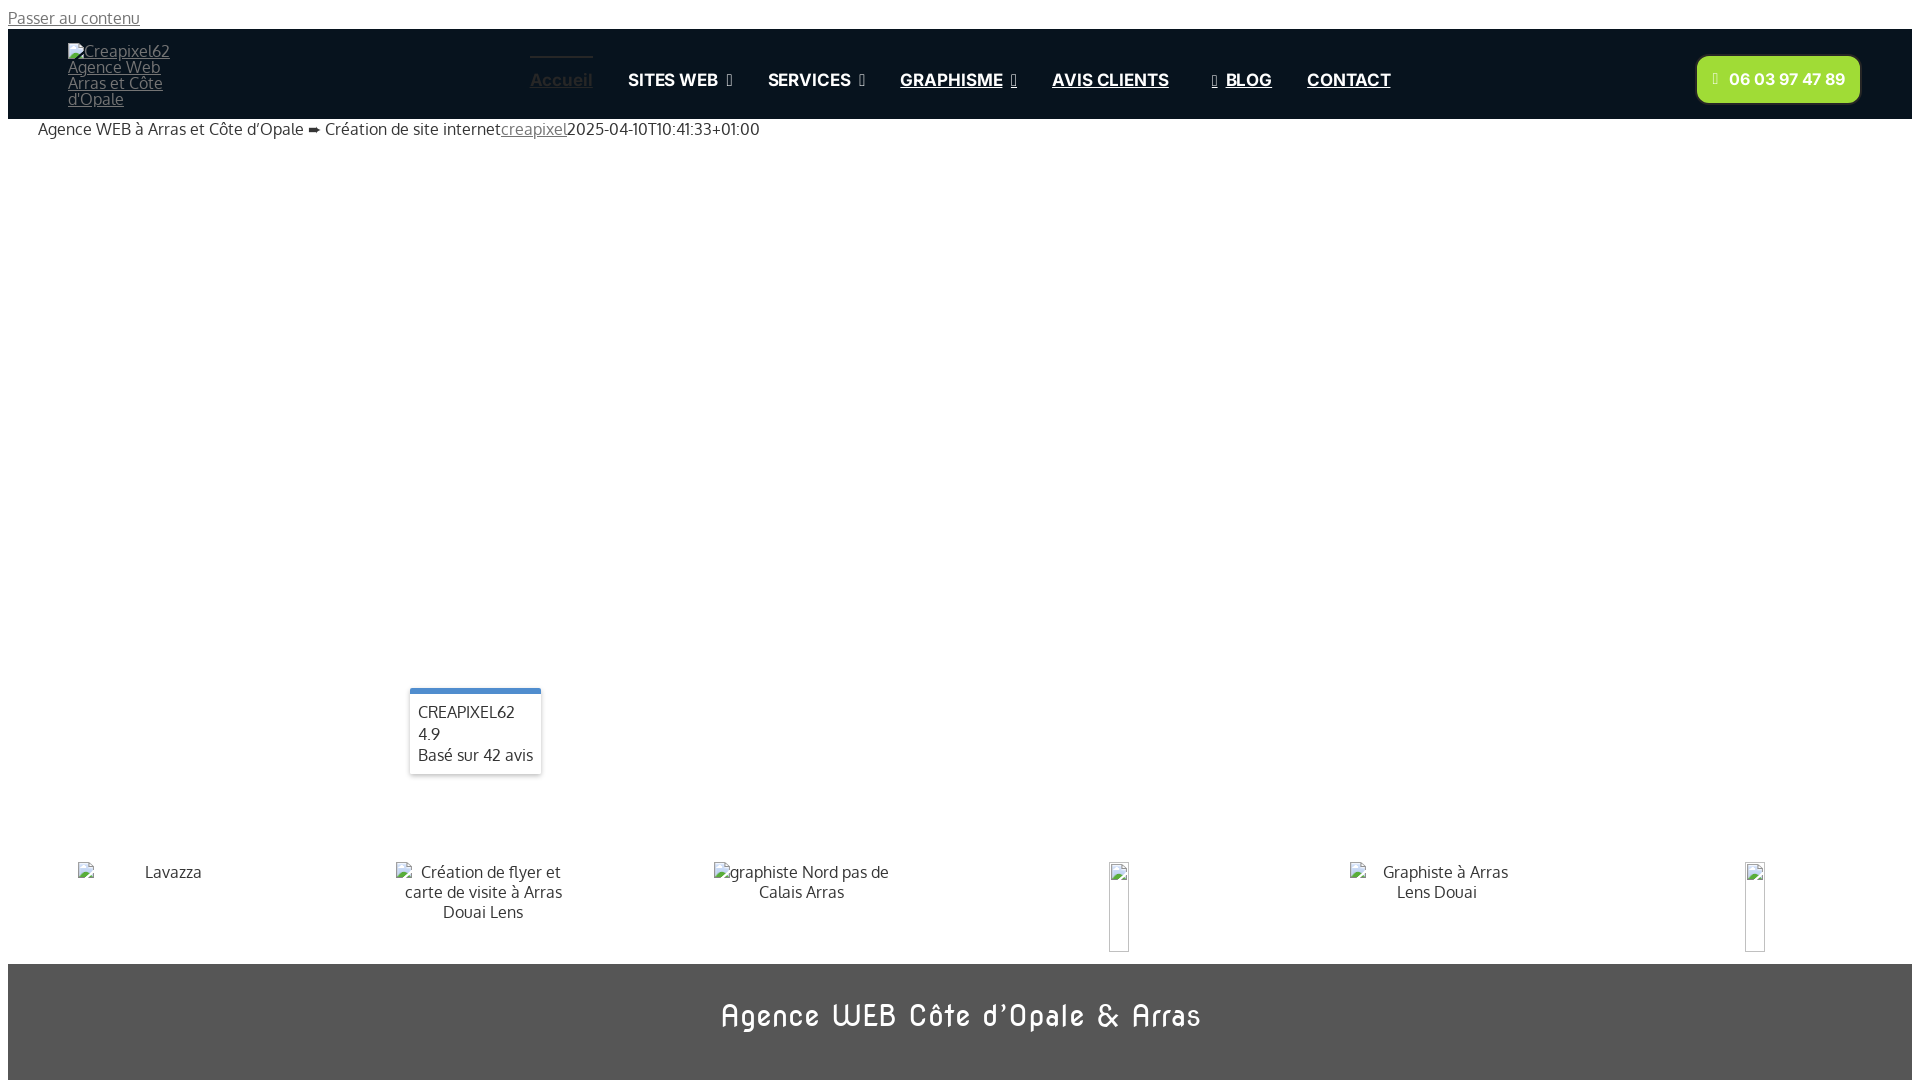Open the CONTACT page link

click(x=1348, y=80)
